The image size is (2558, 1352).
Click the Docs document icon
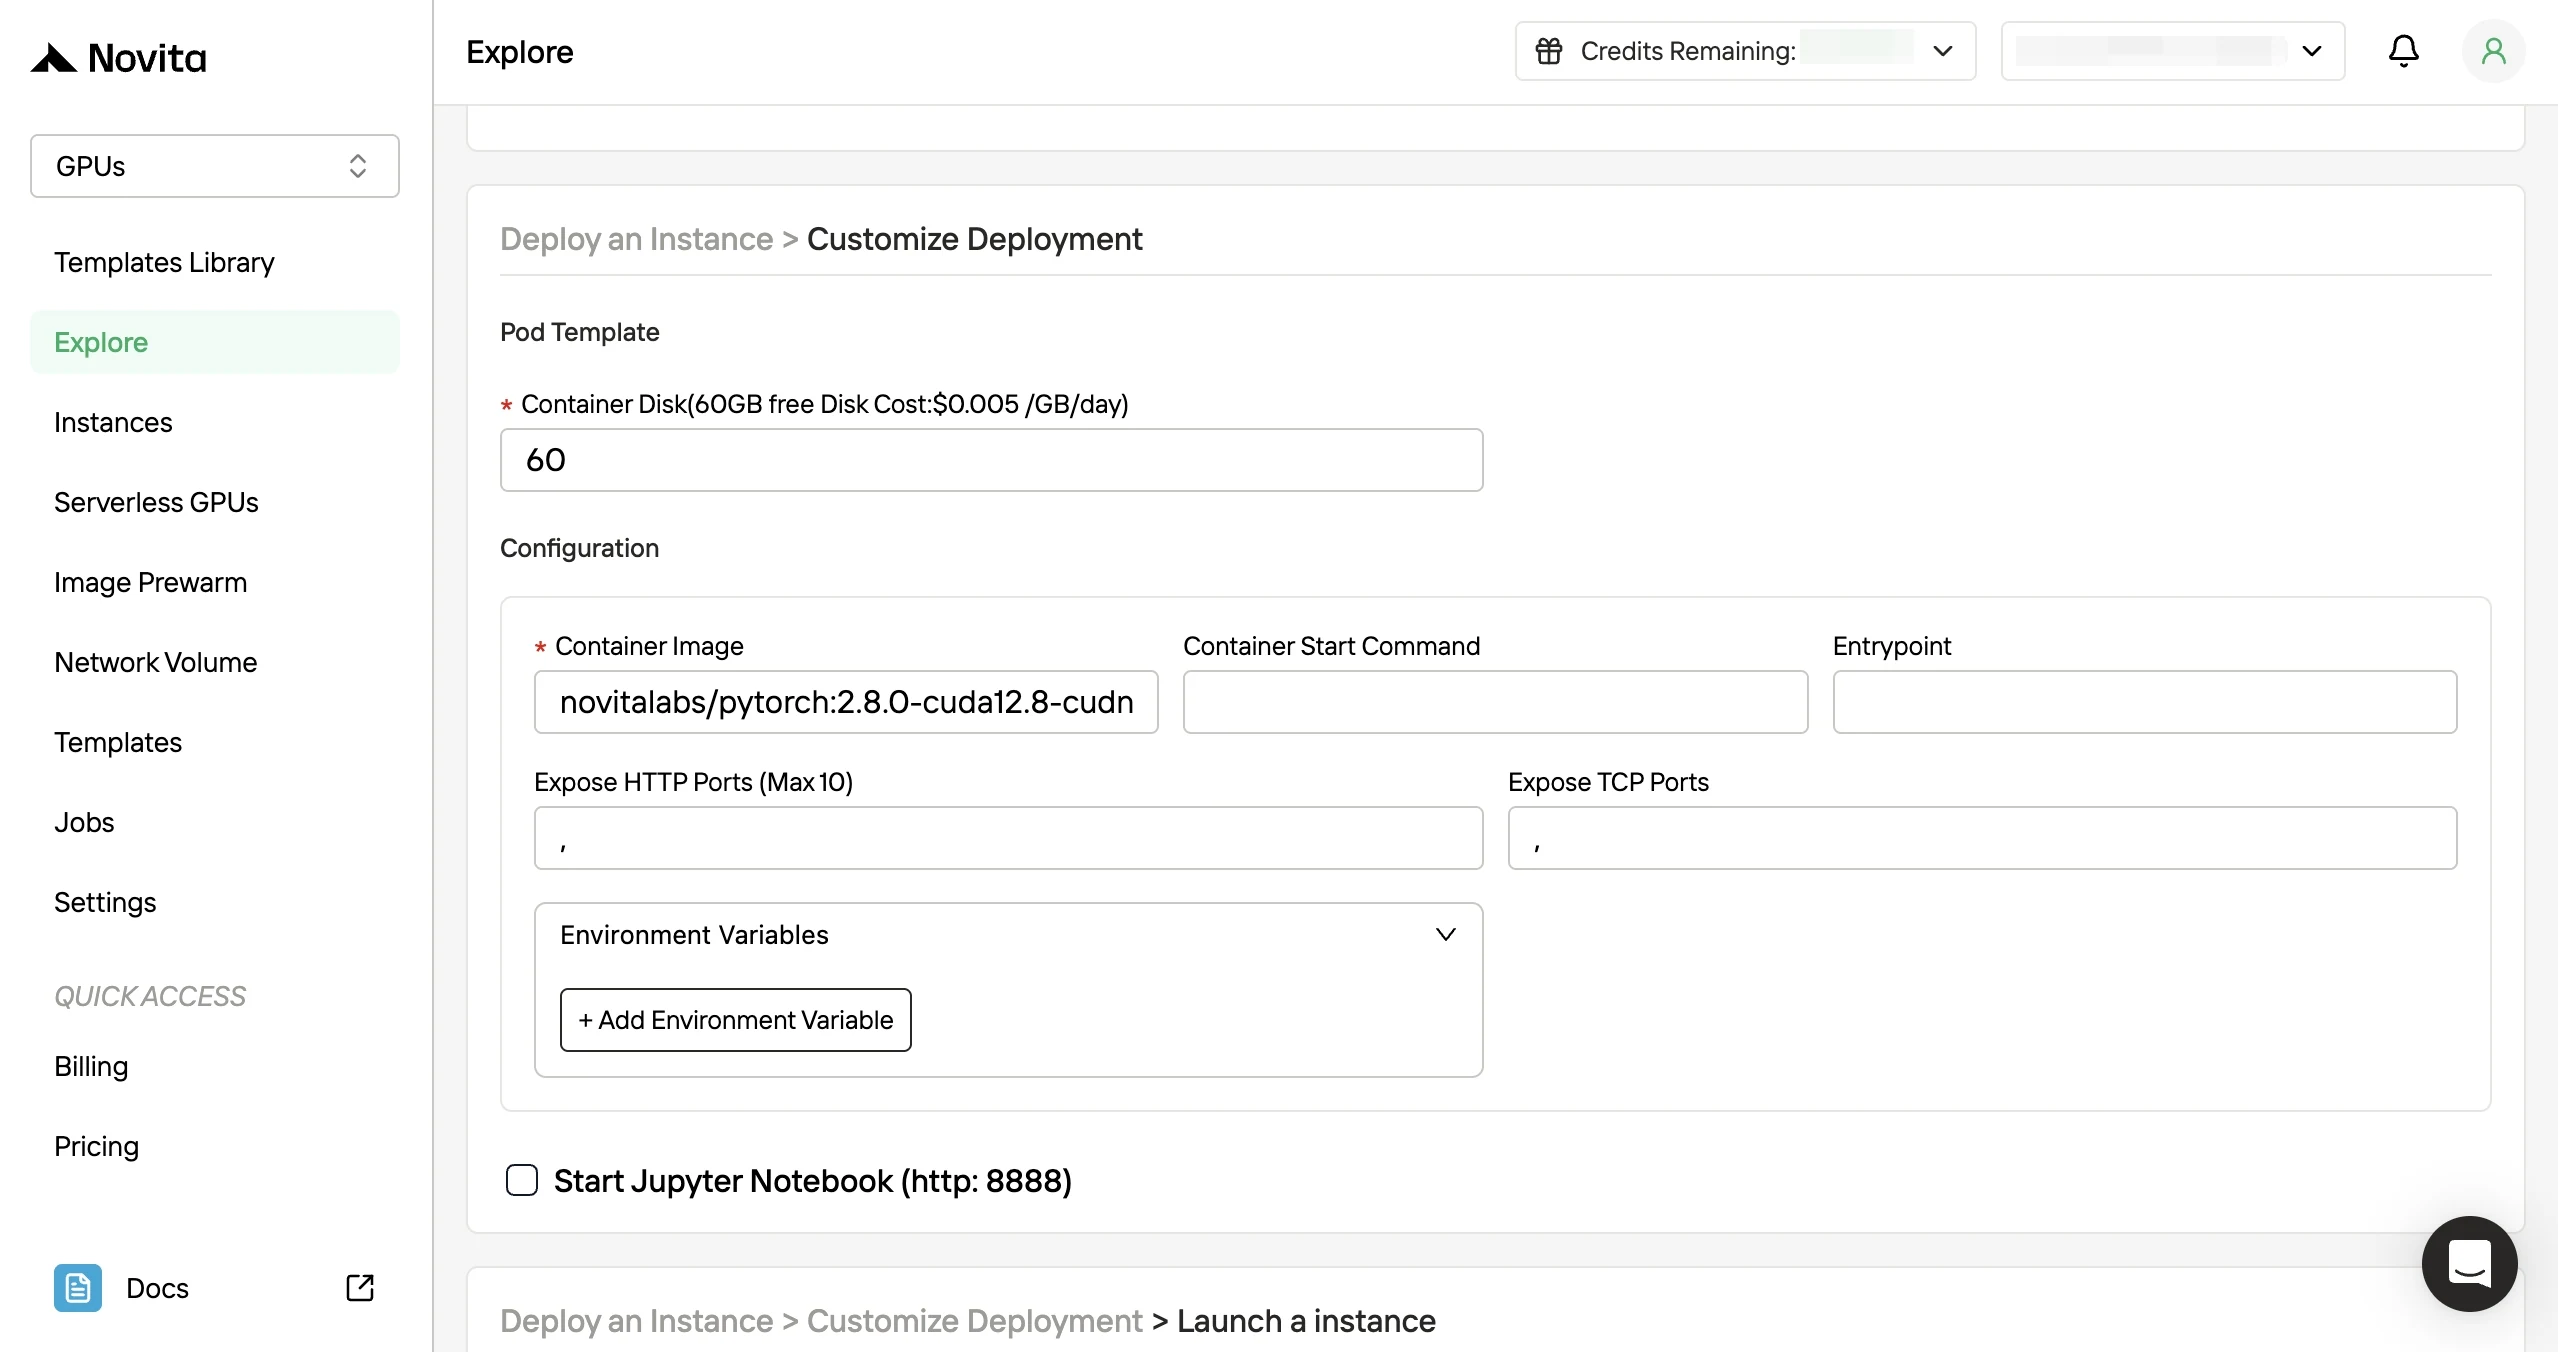click(x=78, y=1288)
